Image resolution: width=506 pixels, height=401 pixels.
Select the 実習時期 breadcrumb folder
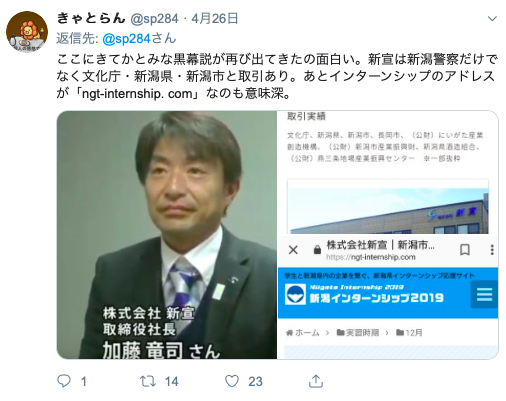click(358, 333)
